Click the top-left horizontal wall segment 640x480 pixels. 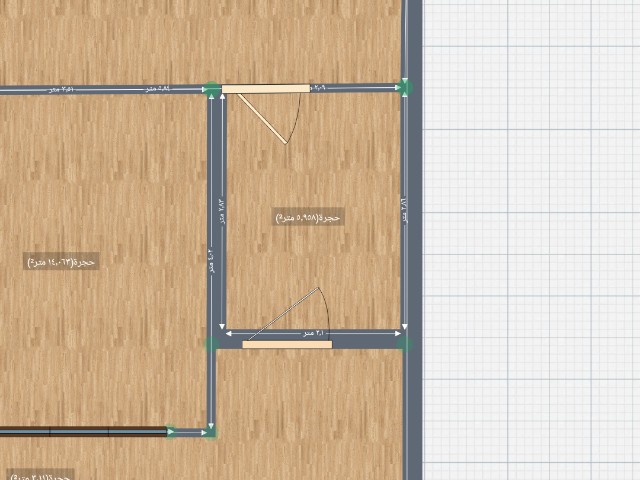point(100,90)
